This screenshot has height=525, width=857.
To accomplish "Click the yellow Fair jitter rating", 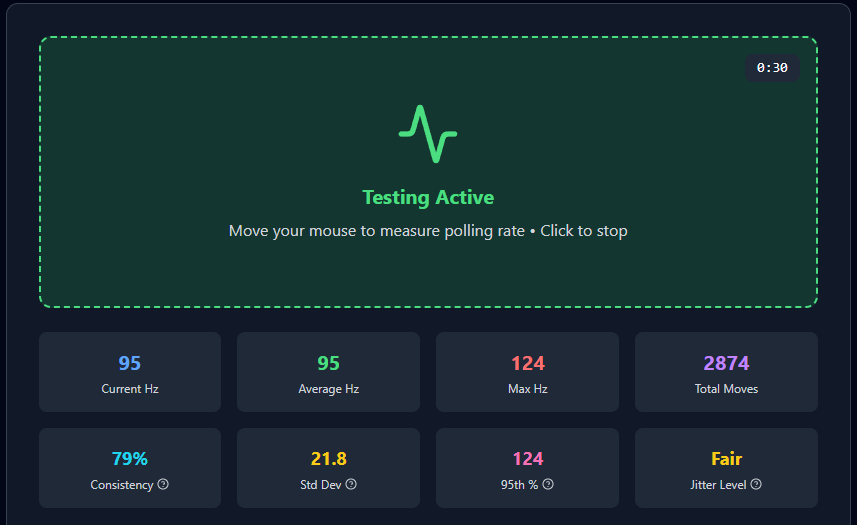I will tap(726, 459).
